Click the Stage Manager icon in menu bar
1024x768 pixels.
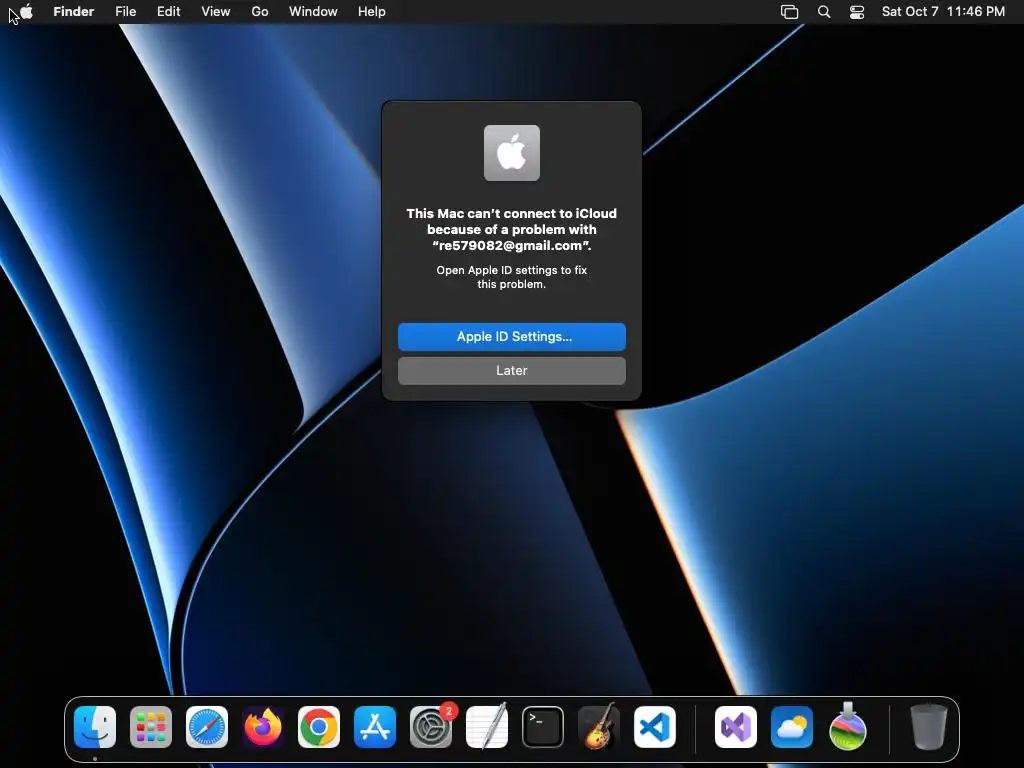(x=790, y=12)
